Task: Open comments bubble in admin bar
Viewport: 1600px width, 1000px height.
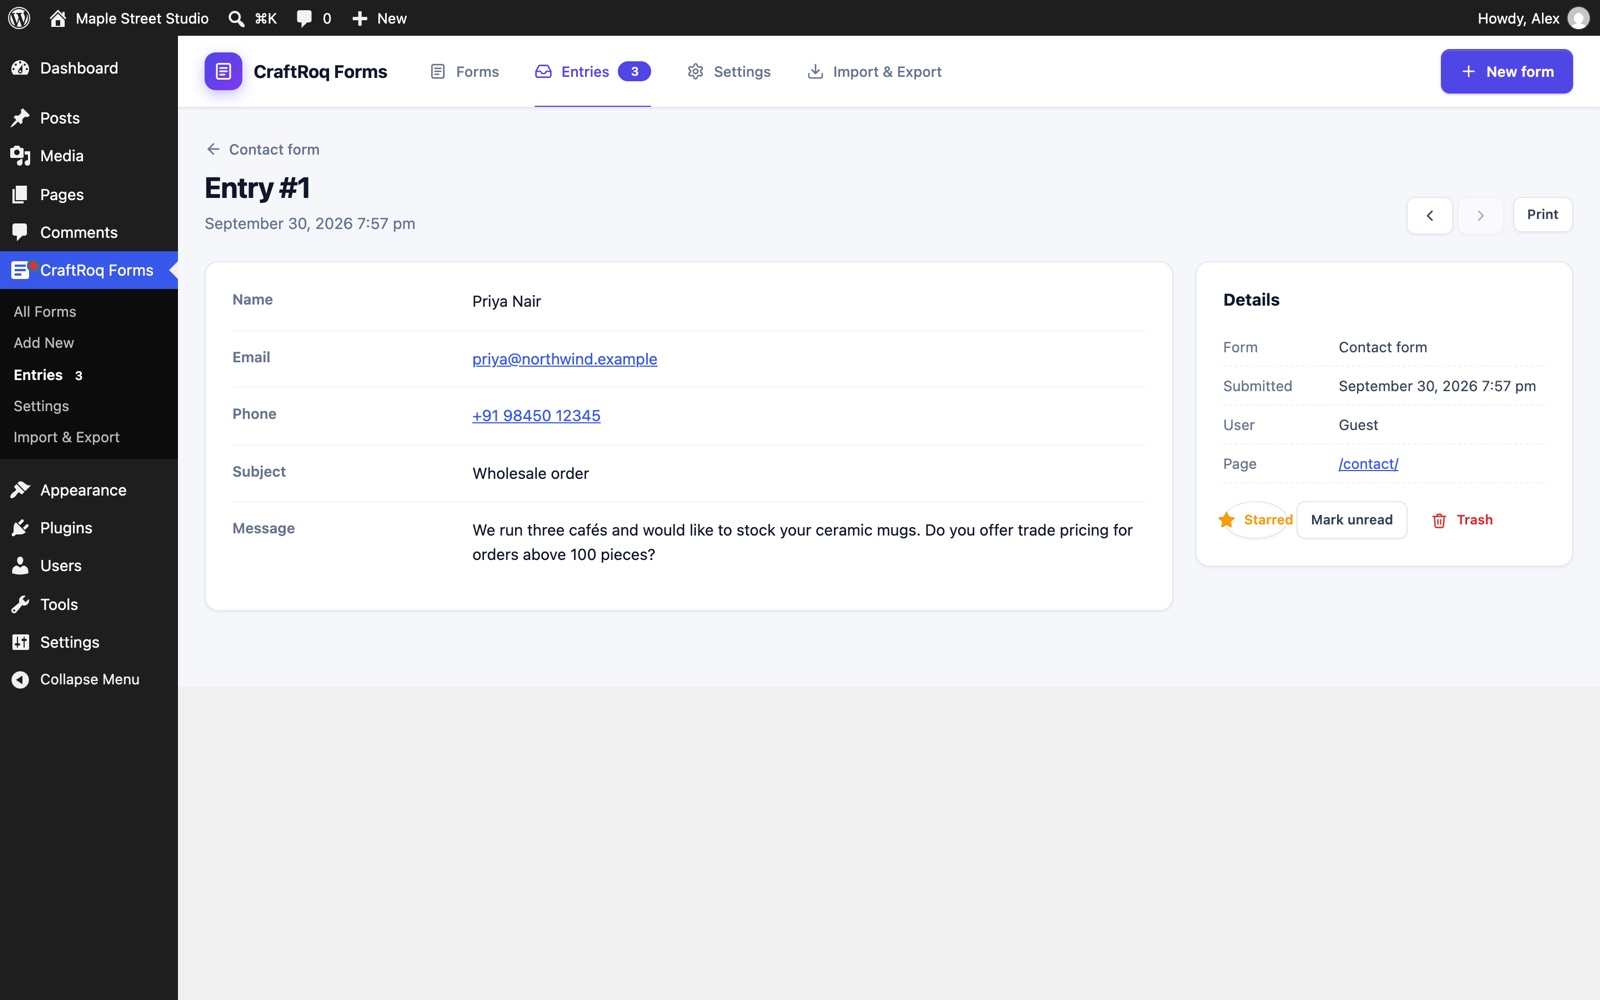Action: click(x=314, y=18)
